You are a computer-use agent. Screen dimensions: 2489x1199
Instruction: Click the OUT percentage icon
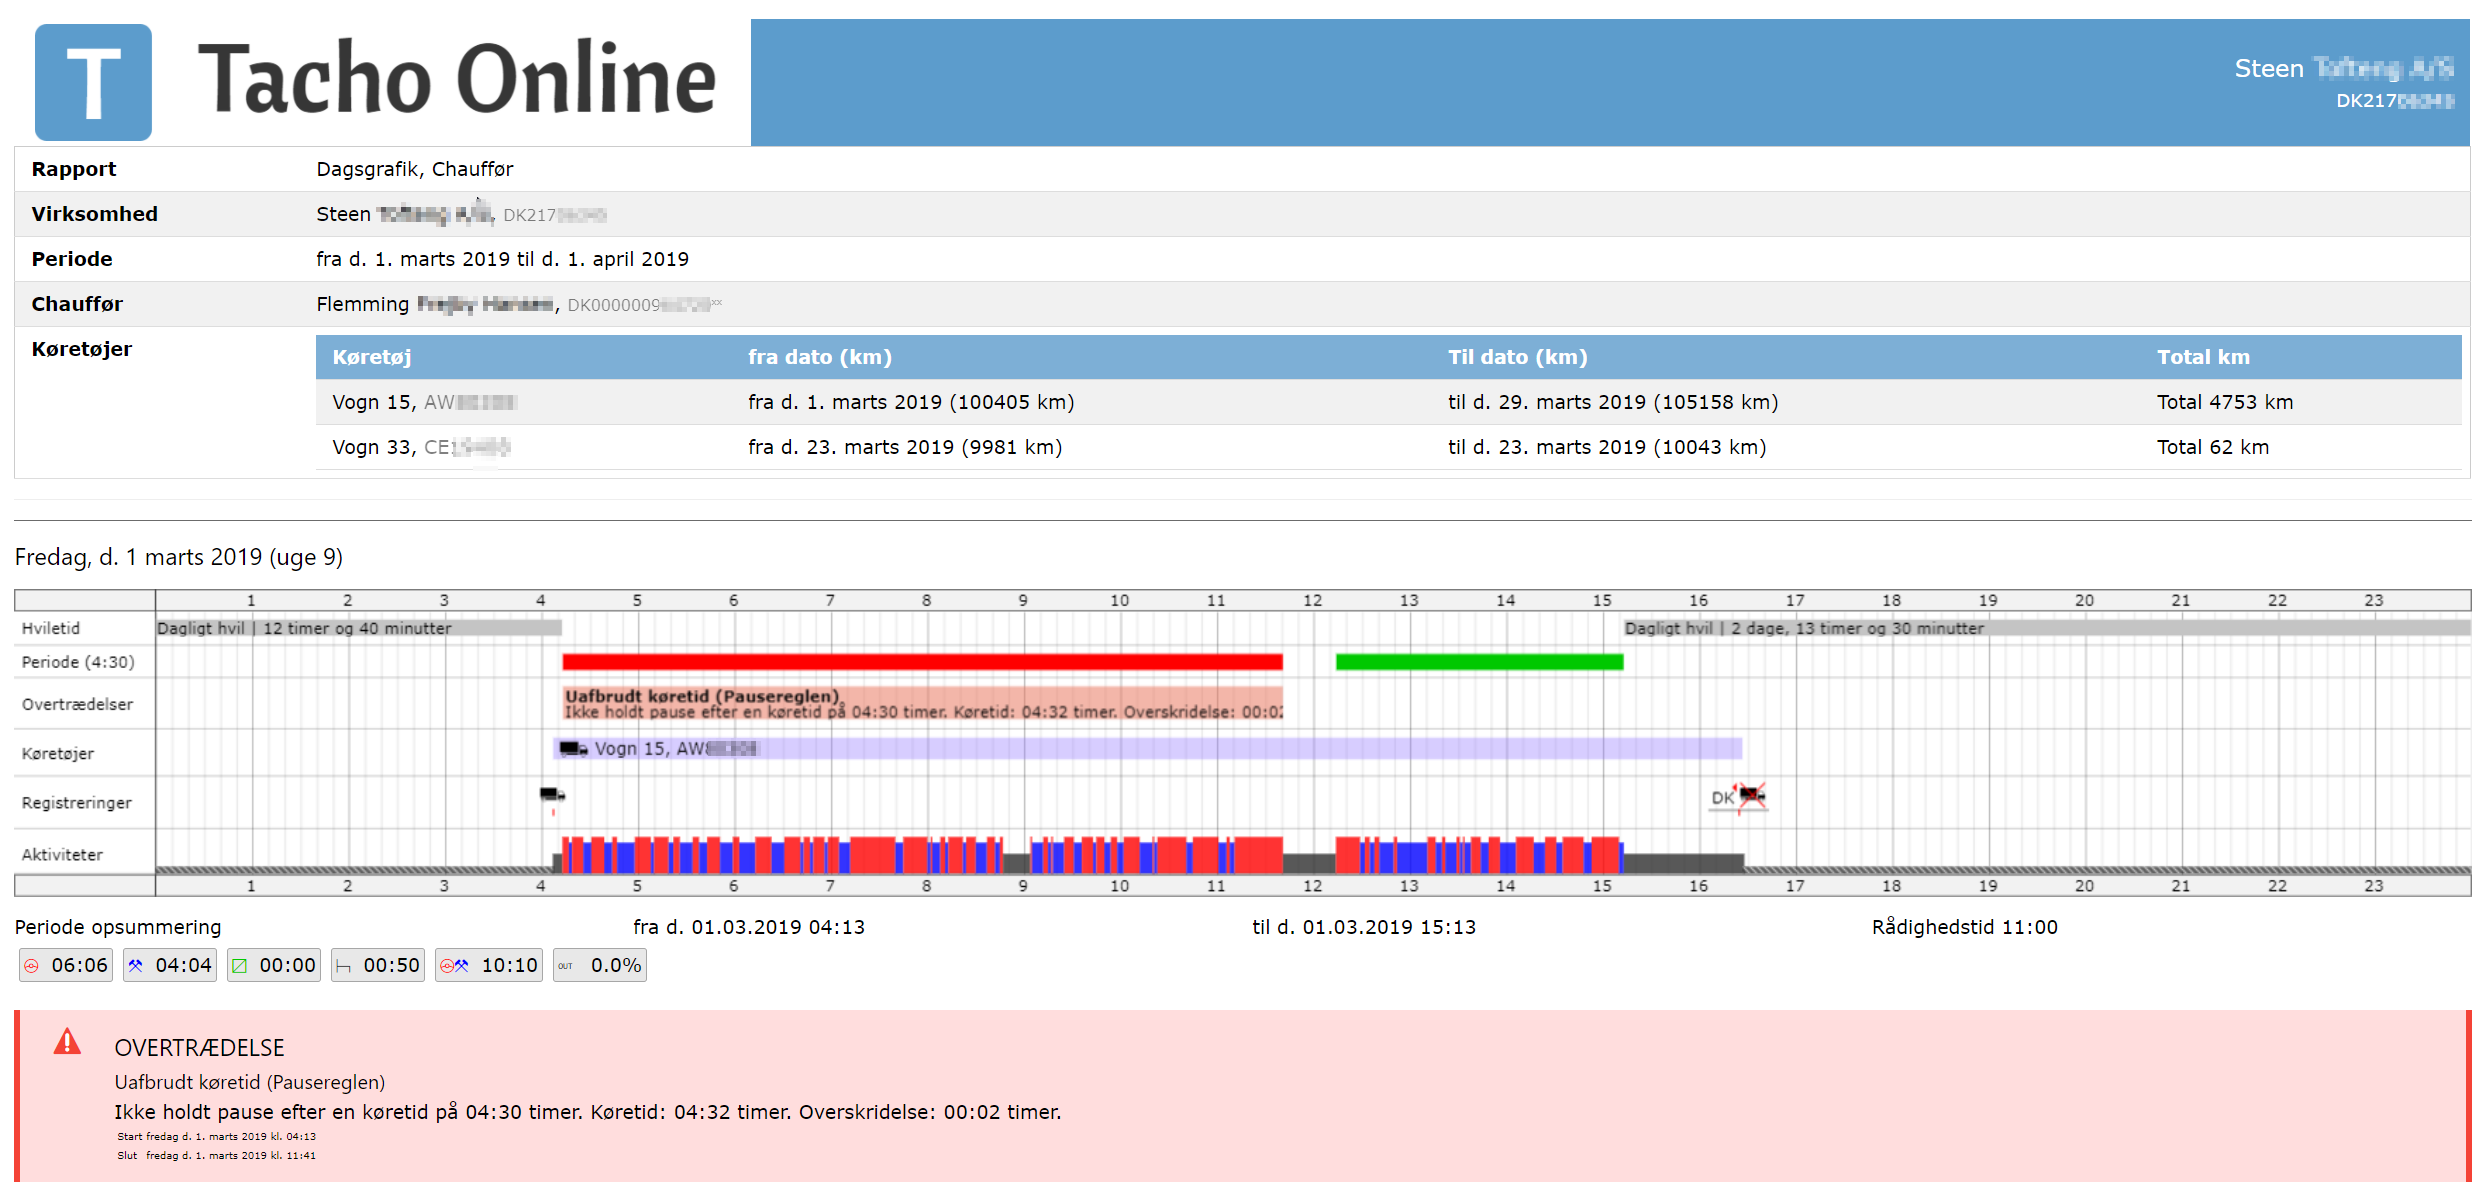point(566,966)
